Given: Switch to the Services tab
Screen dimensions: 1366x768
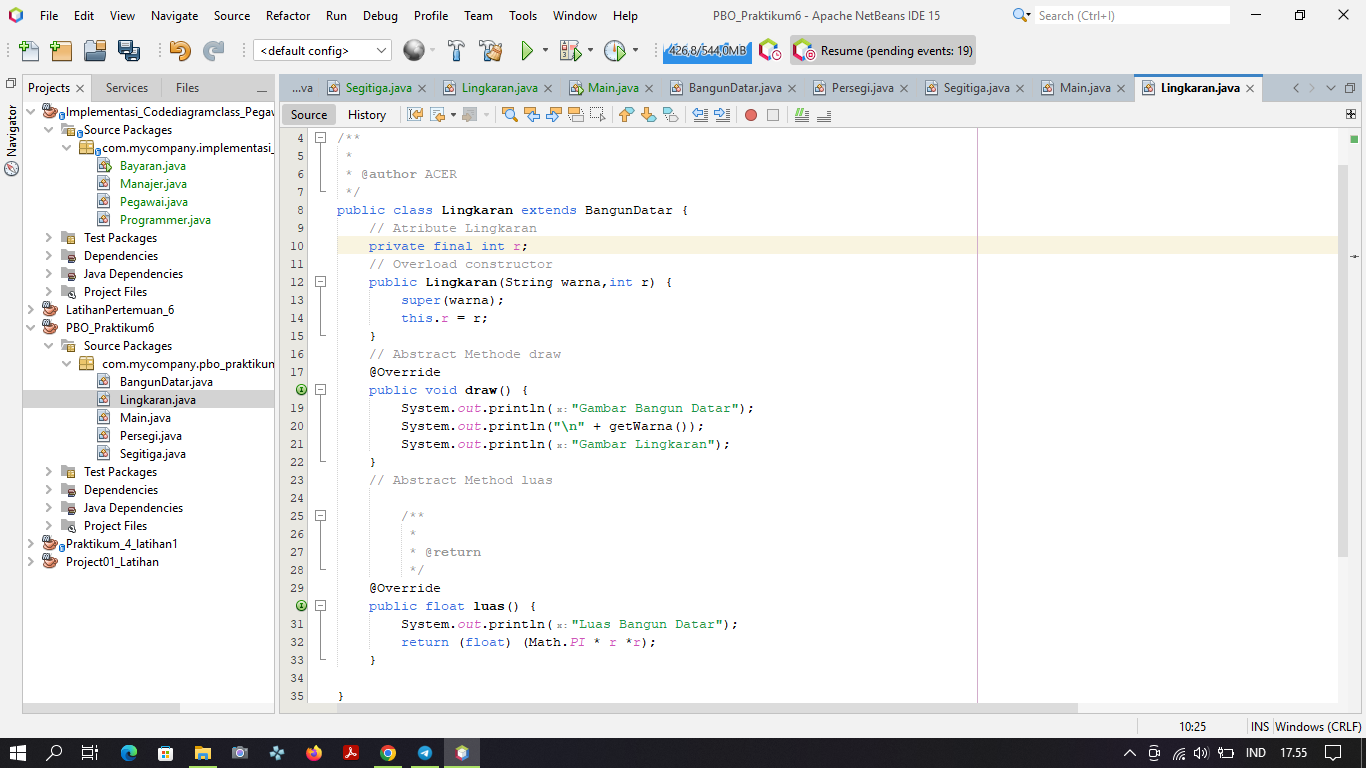Looking at the screenshot, I should pyautogui.click(x=126, y=88).
